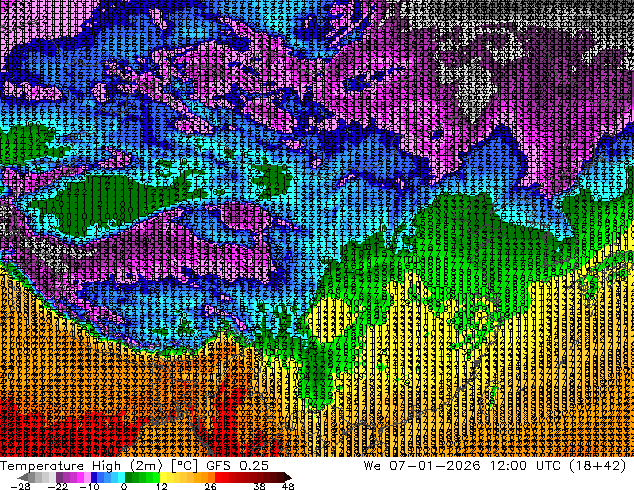
Task: Click the legend value '38'
Action: coord(260,486)
